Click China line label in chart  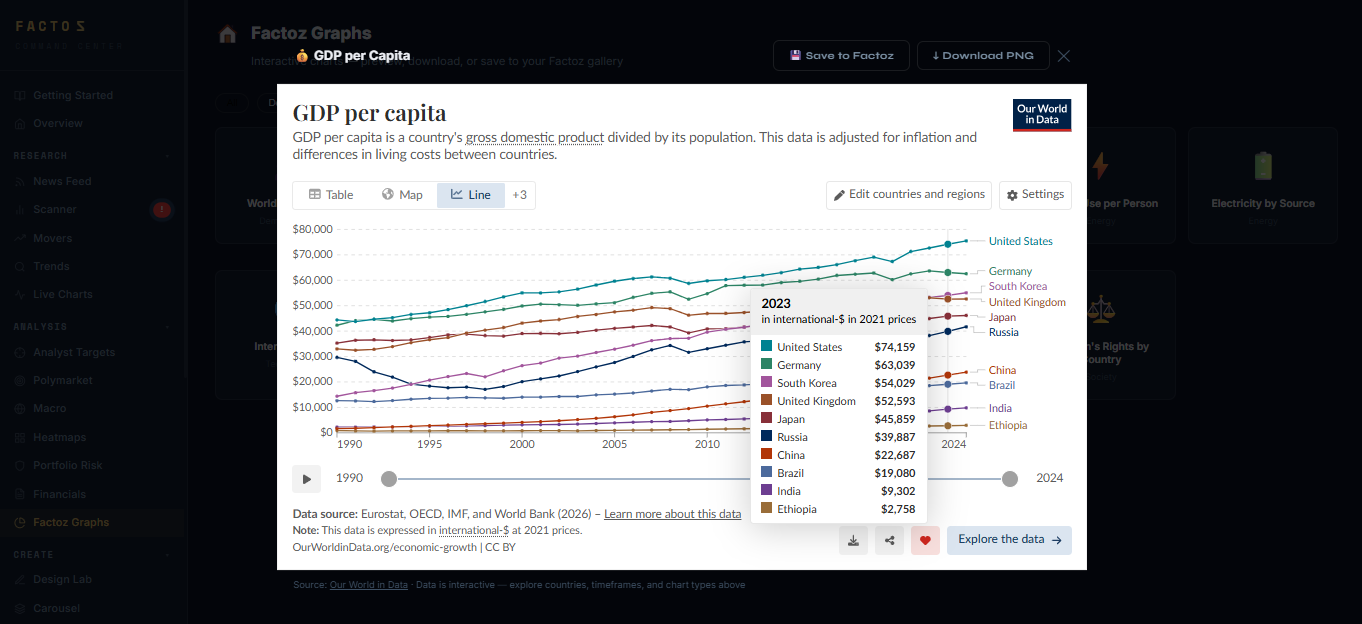(1002, 371)
